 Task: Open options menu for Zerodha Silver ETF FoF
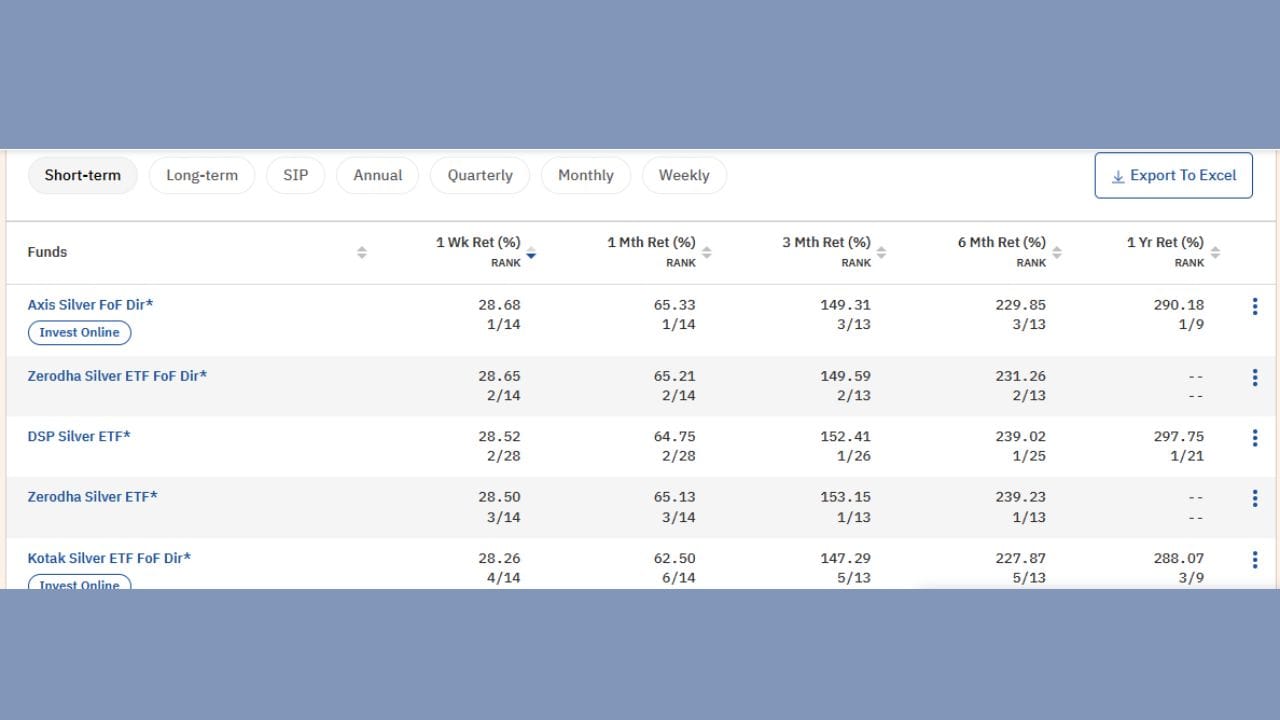(1254, 378)
